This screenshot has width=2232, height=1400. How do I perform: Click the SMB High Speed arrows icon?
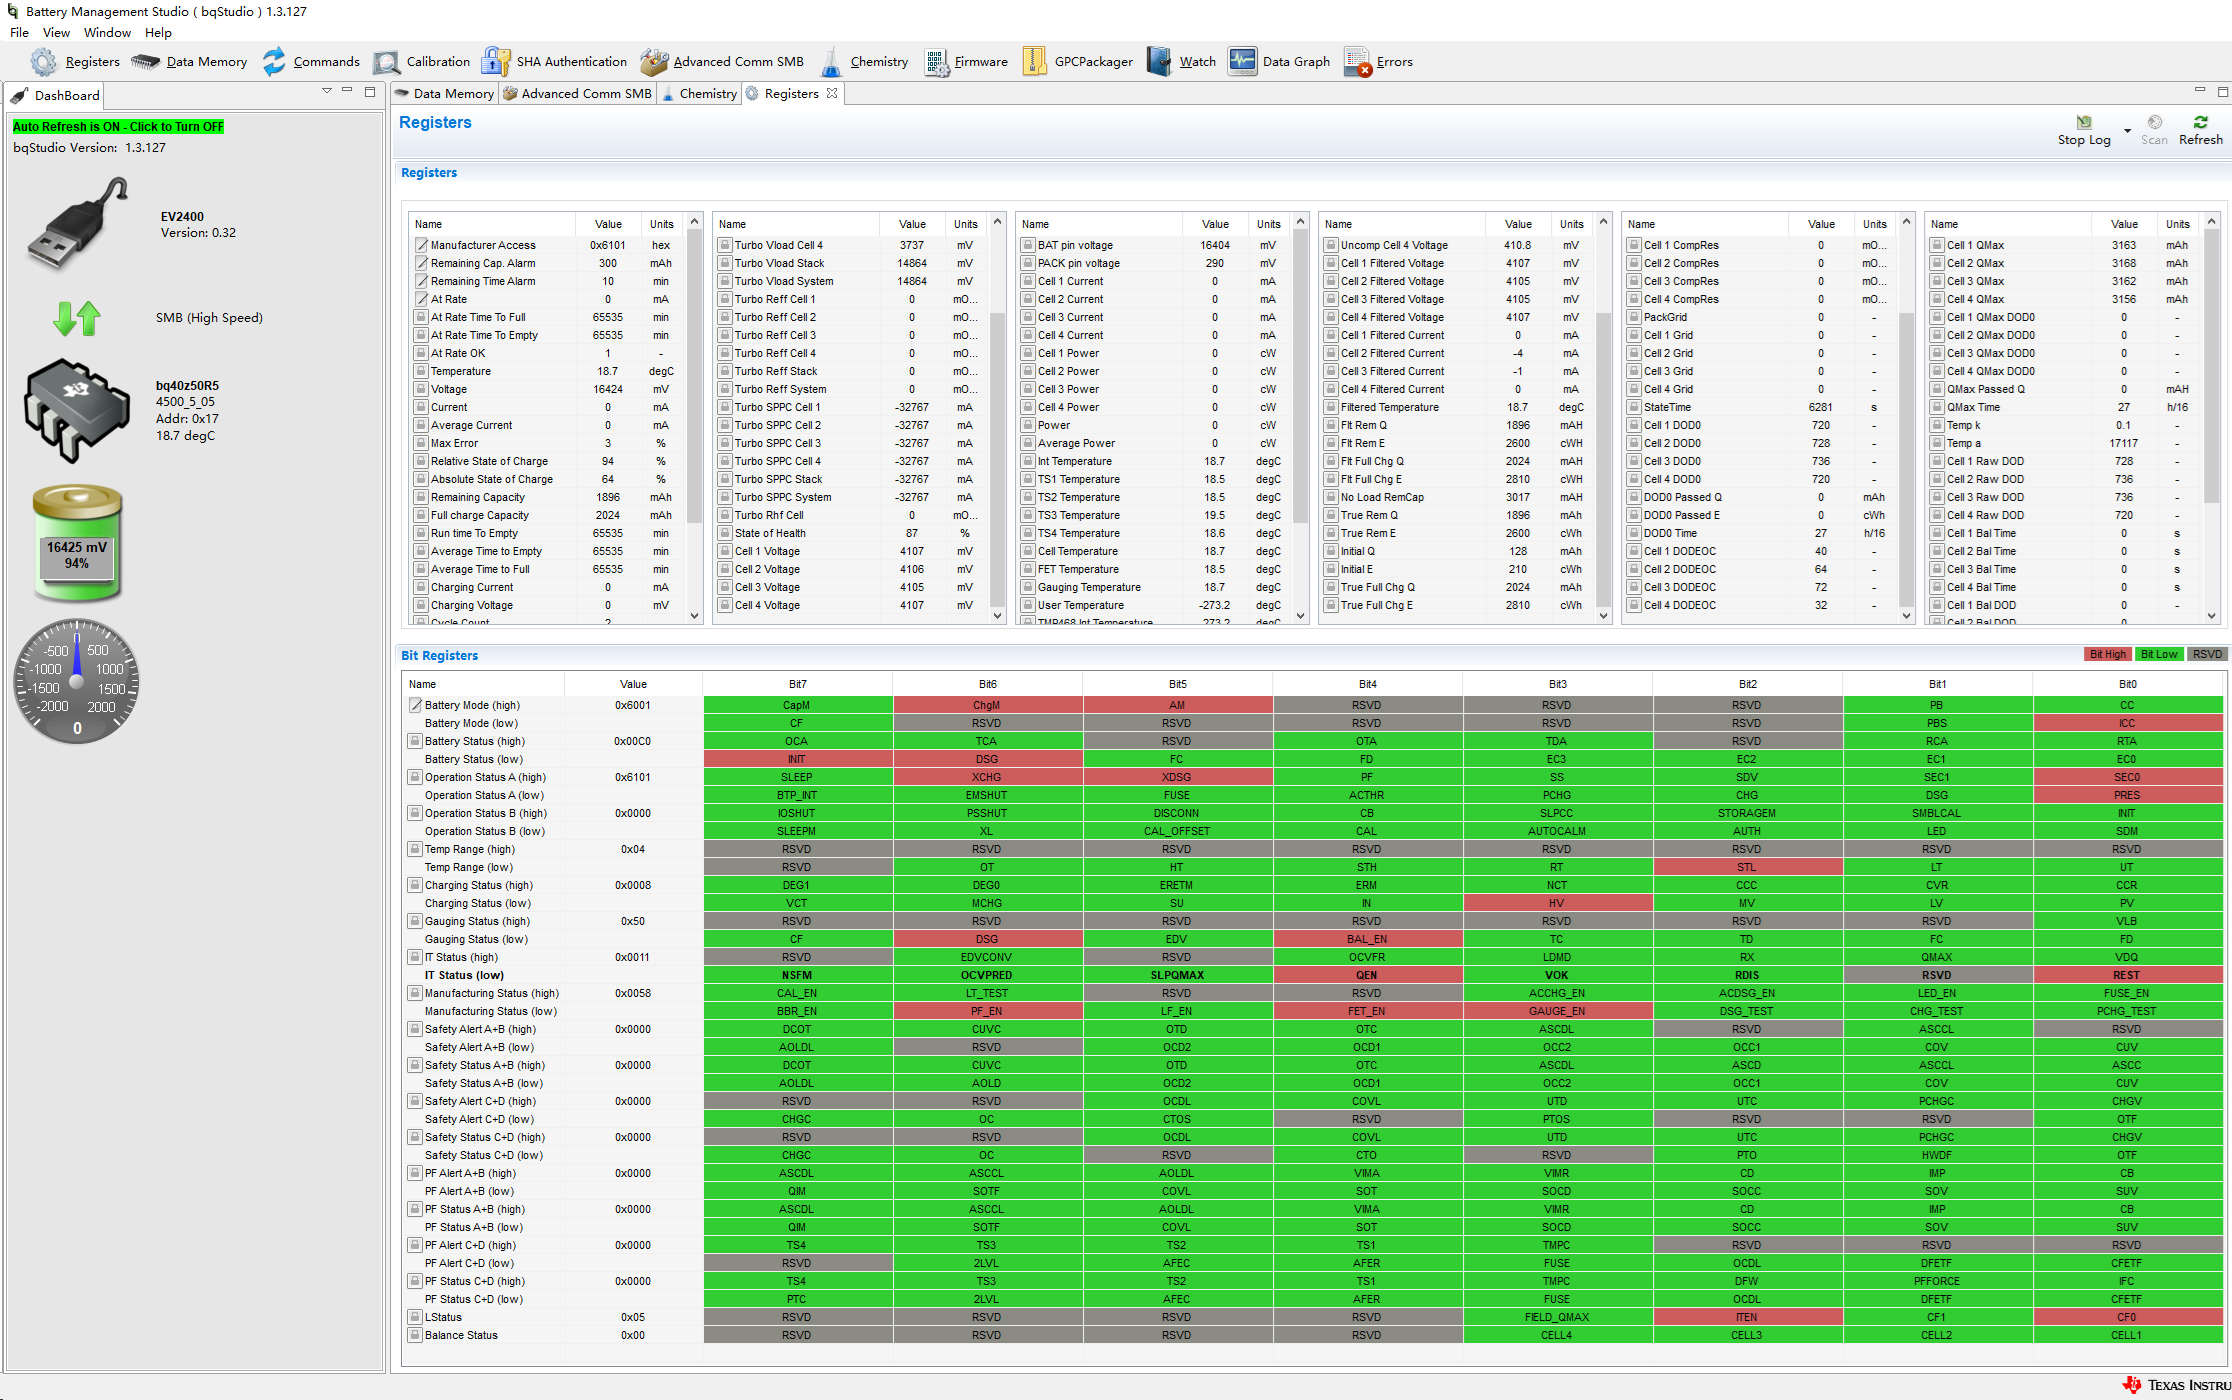pyautogui.click(x=77, y=318)
